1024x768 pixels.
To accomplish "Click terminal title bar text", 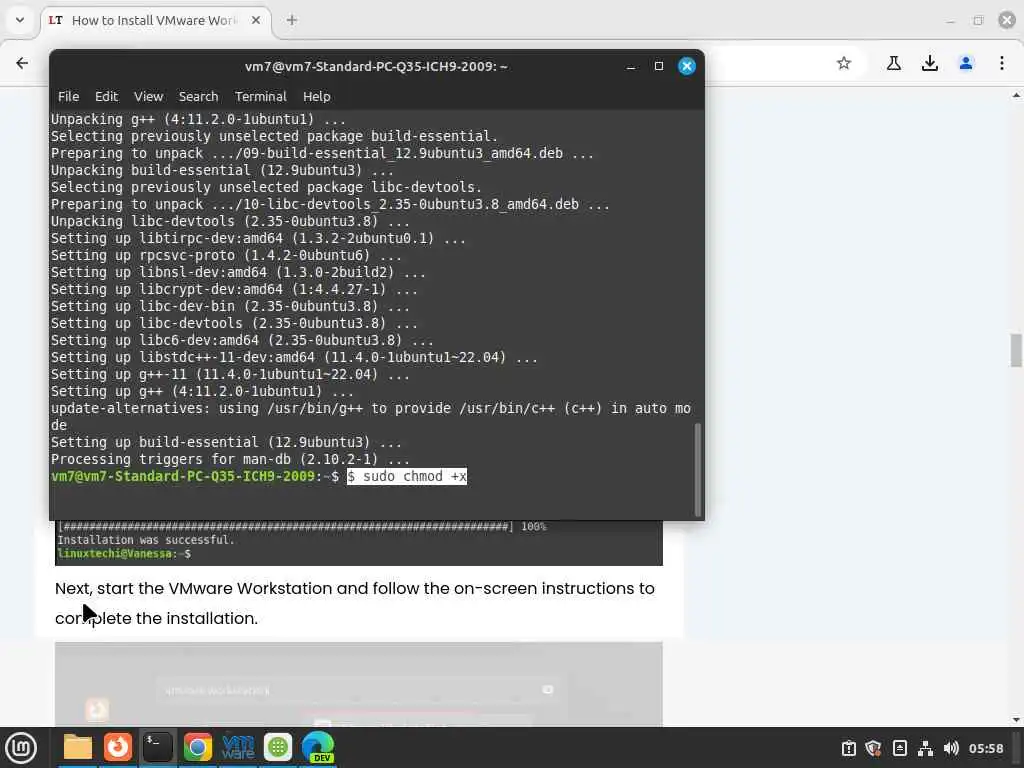I will coord(376,67).
